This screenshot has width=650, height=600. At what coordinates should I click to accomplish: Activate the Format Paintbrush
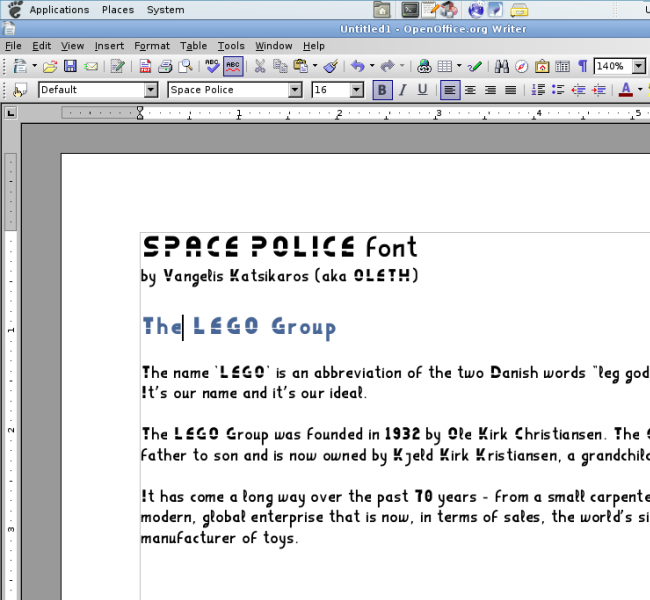(331, 66)
